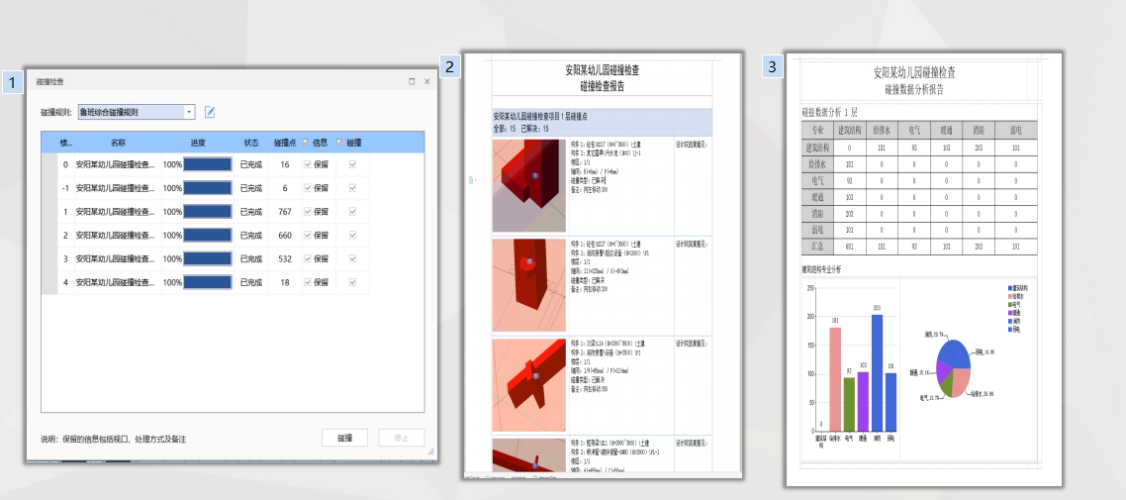Click the 名称 column header

[x=118, y=143]
